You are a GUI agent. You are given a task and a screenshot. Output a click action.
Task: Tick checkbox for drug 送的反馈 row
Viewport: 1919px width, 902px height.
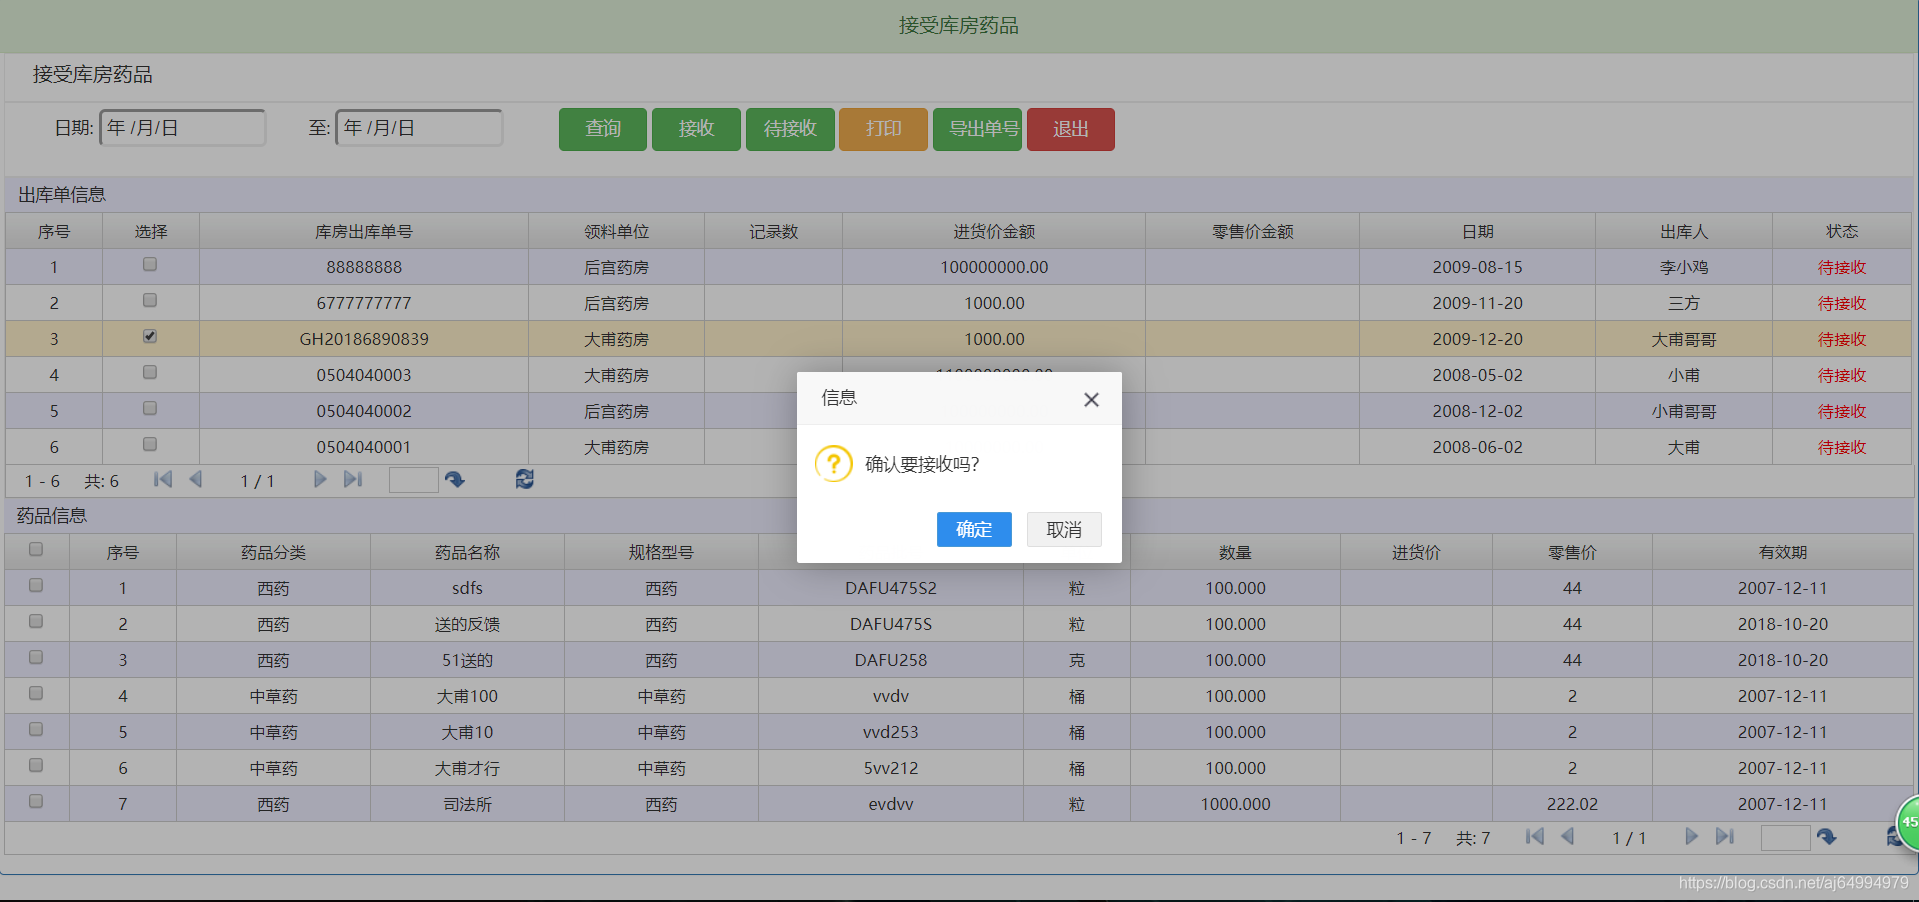tap(36, 622)
